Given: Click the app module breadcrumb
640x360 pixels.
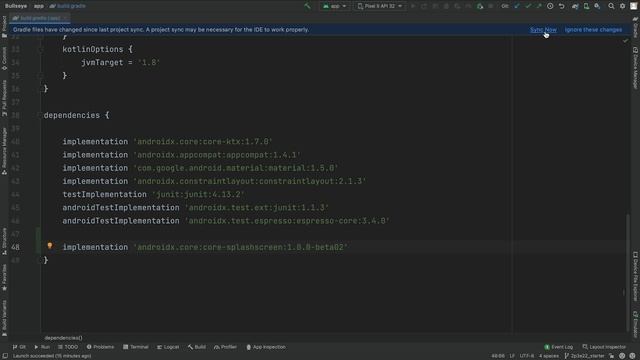Looking at the screenshot, I should (39, 6).
